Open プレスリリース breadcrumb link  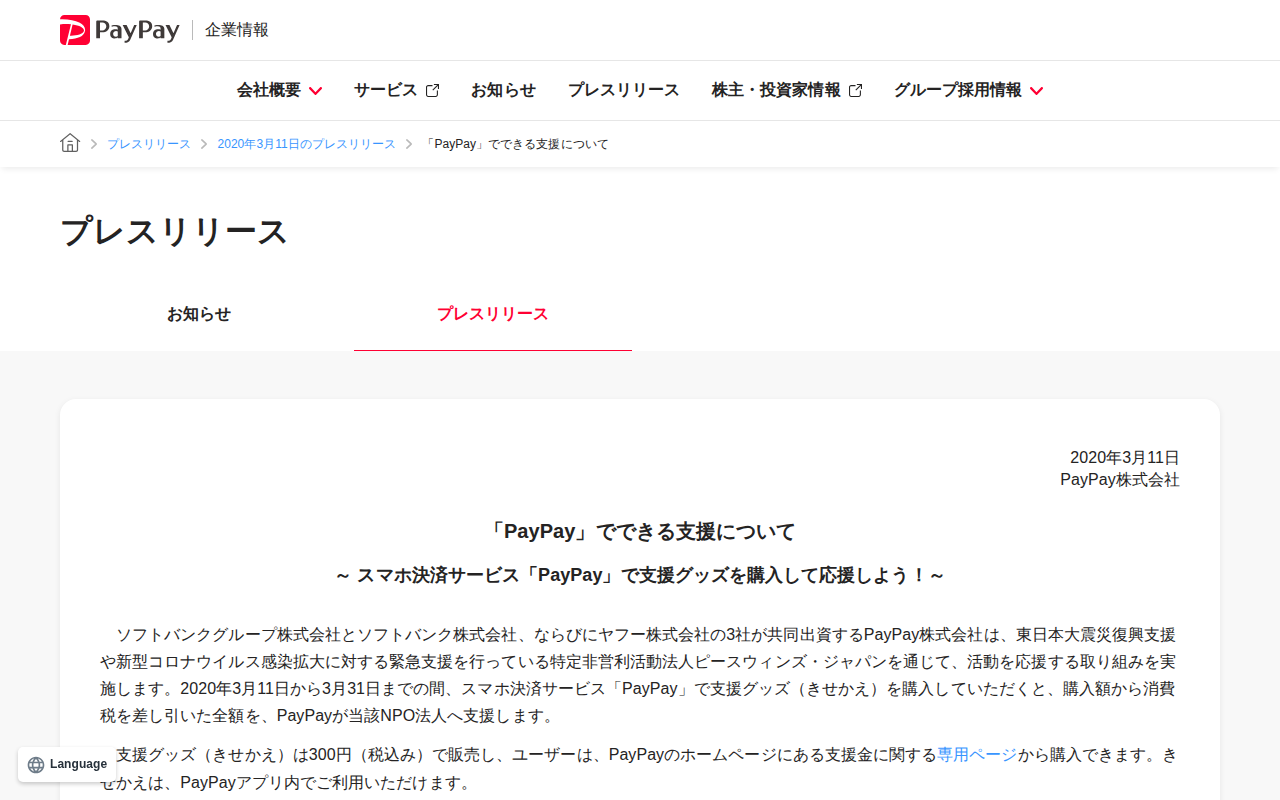(x=149, y=144)
